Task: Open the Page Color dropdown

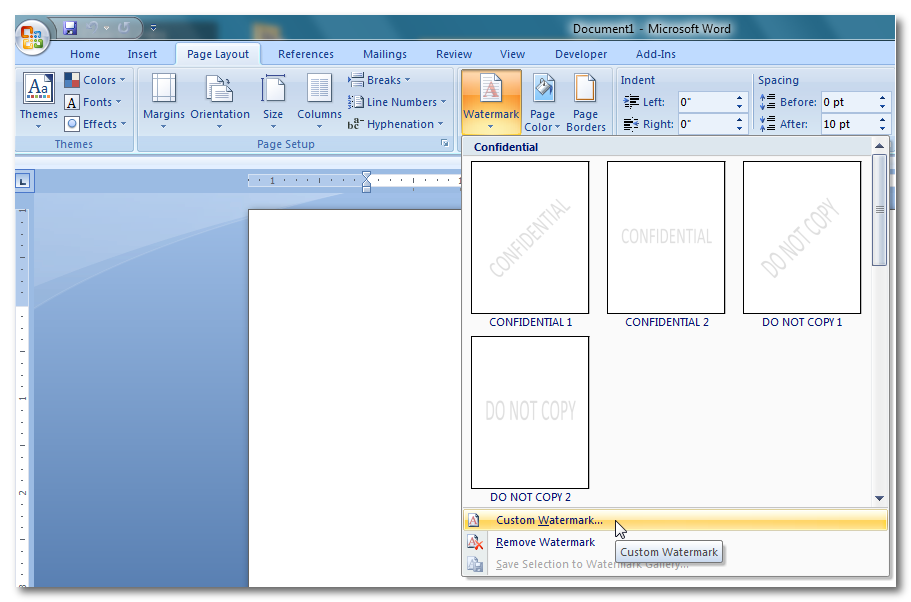Action: (x=543, y=100)
